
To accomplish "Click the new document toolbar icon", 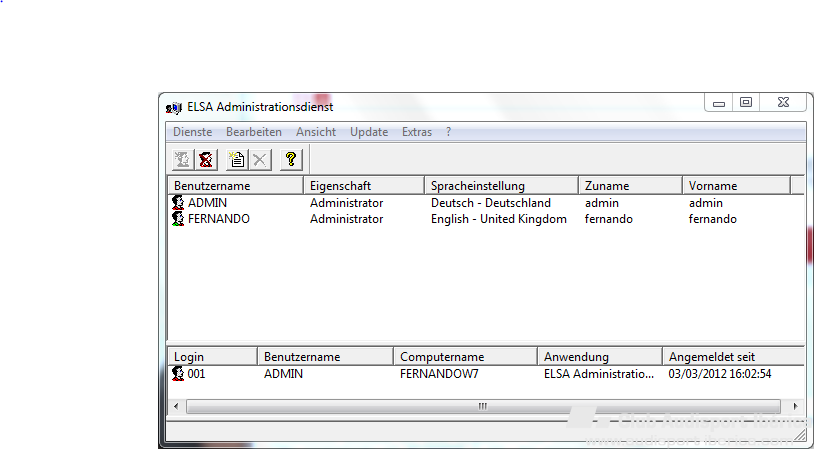I will (237, 160).
